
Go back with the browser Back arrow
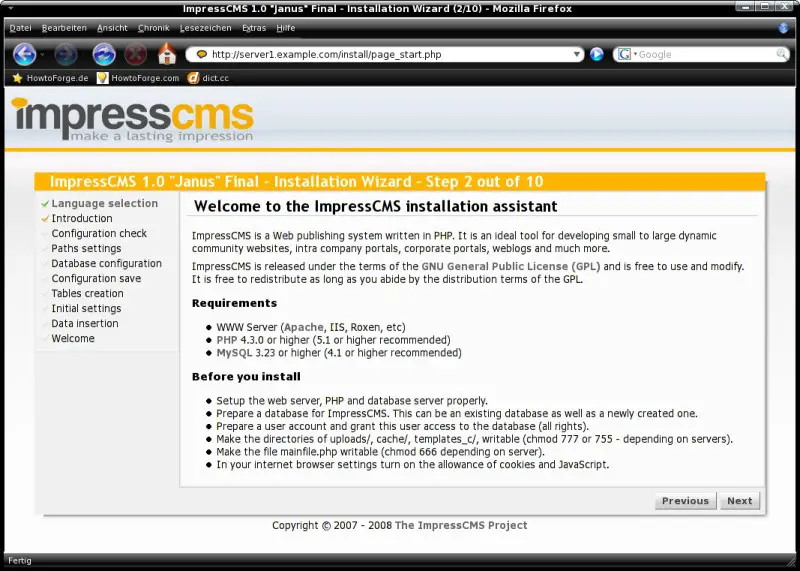pos(24,54)
